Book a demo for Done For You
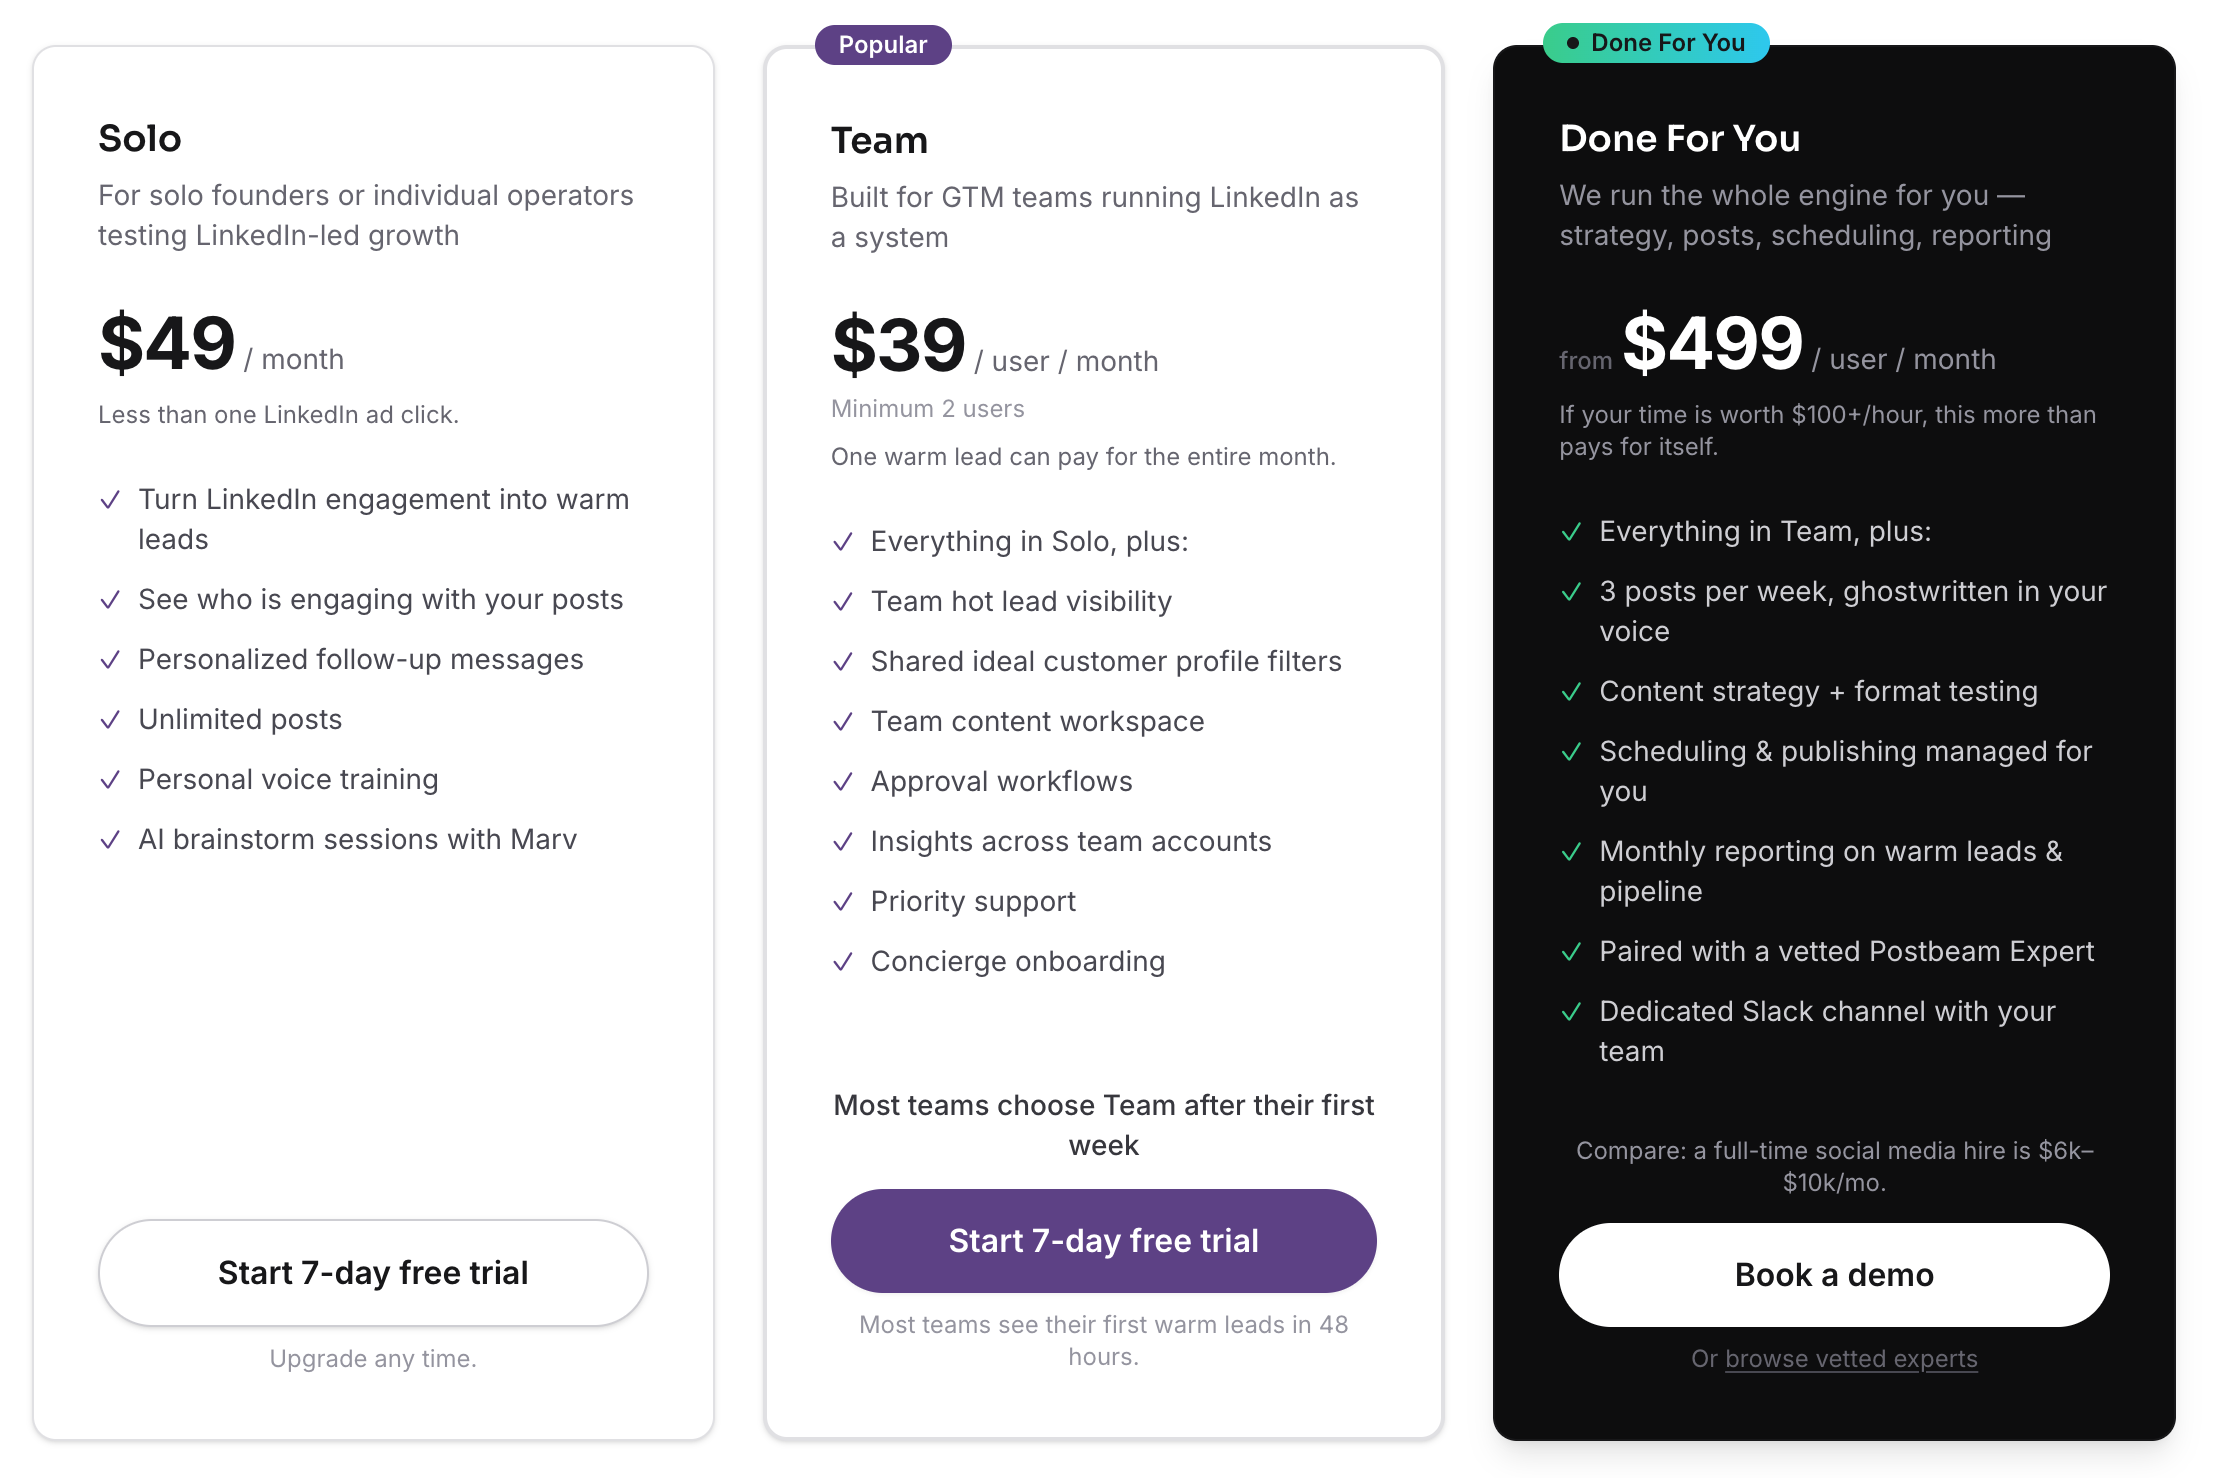Viewport: 2226px width, 1478px height. [1833, 1274]
